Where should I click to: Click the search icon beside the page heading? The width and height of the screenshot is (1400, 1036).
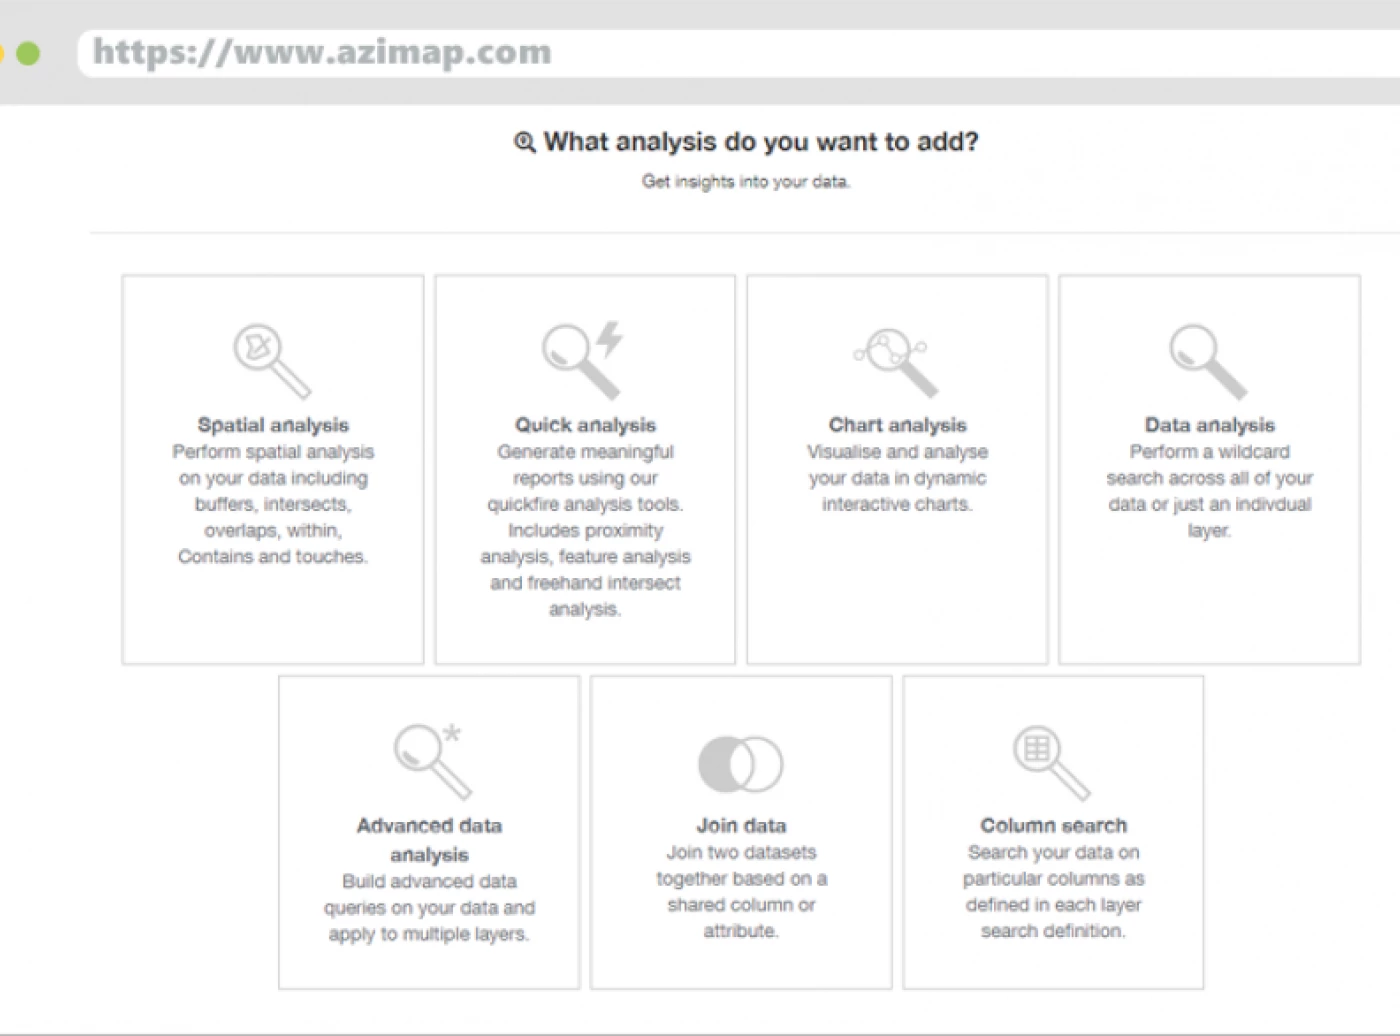click(525, 142)
